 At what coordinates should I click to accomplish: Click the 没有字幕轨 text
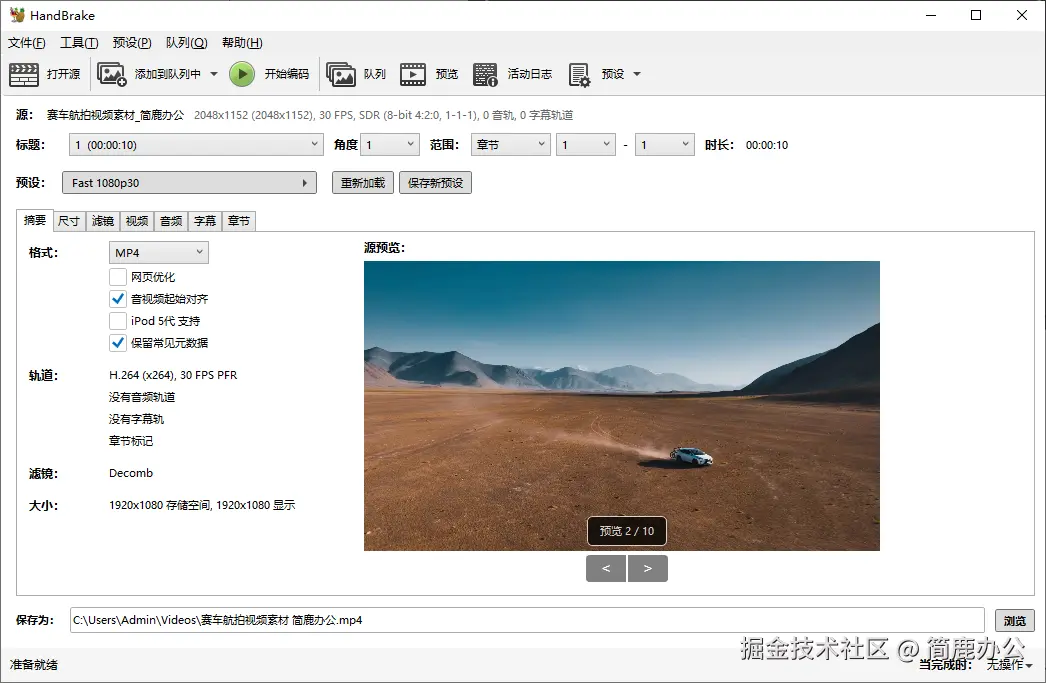pos(136,419)
